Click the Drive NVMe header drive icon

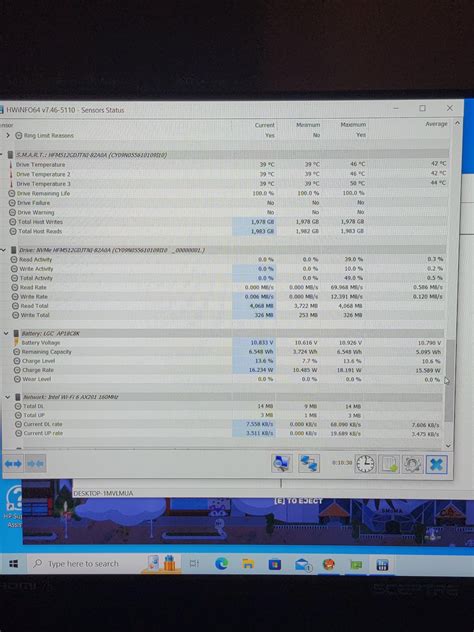(x=14, y=250)
